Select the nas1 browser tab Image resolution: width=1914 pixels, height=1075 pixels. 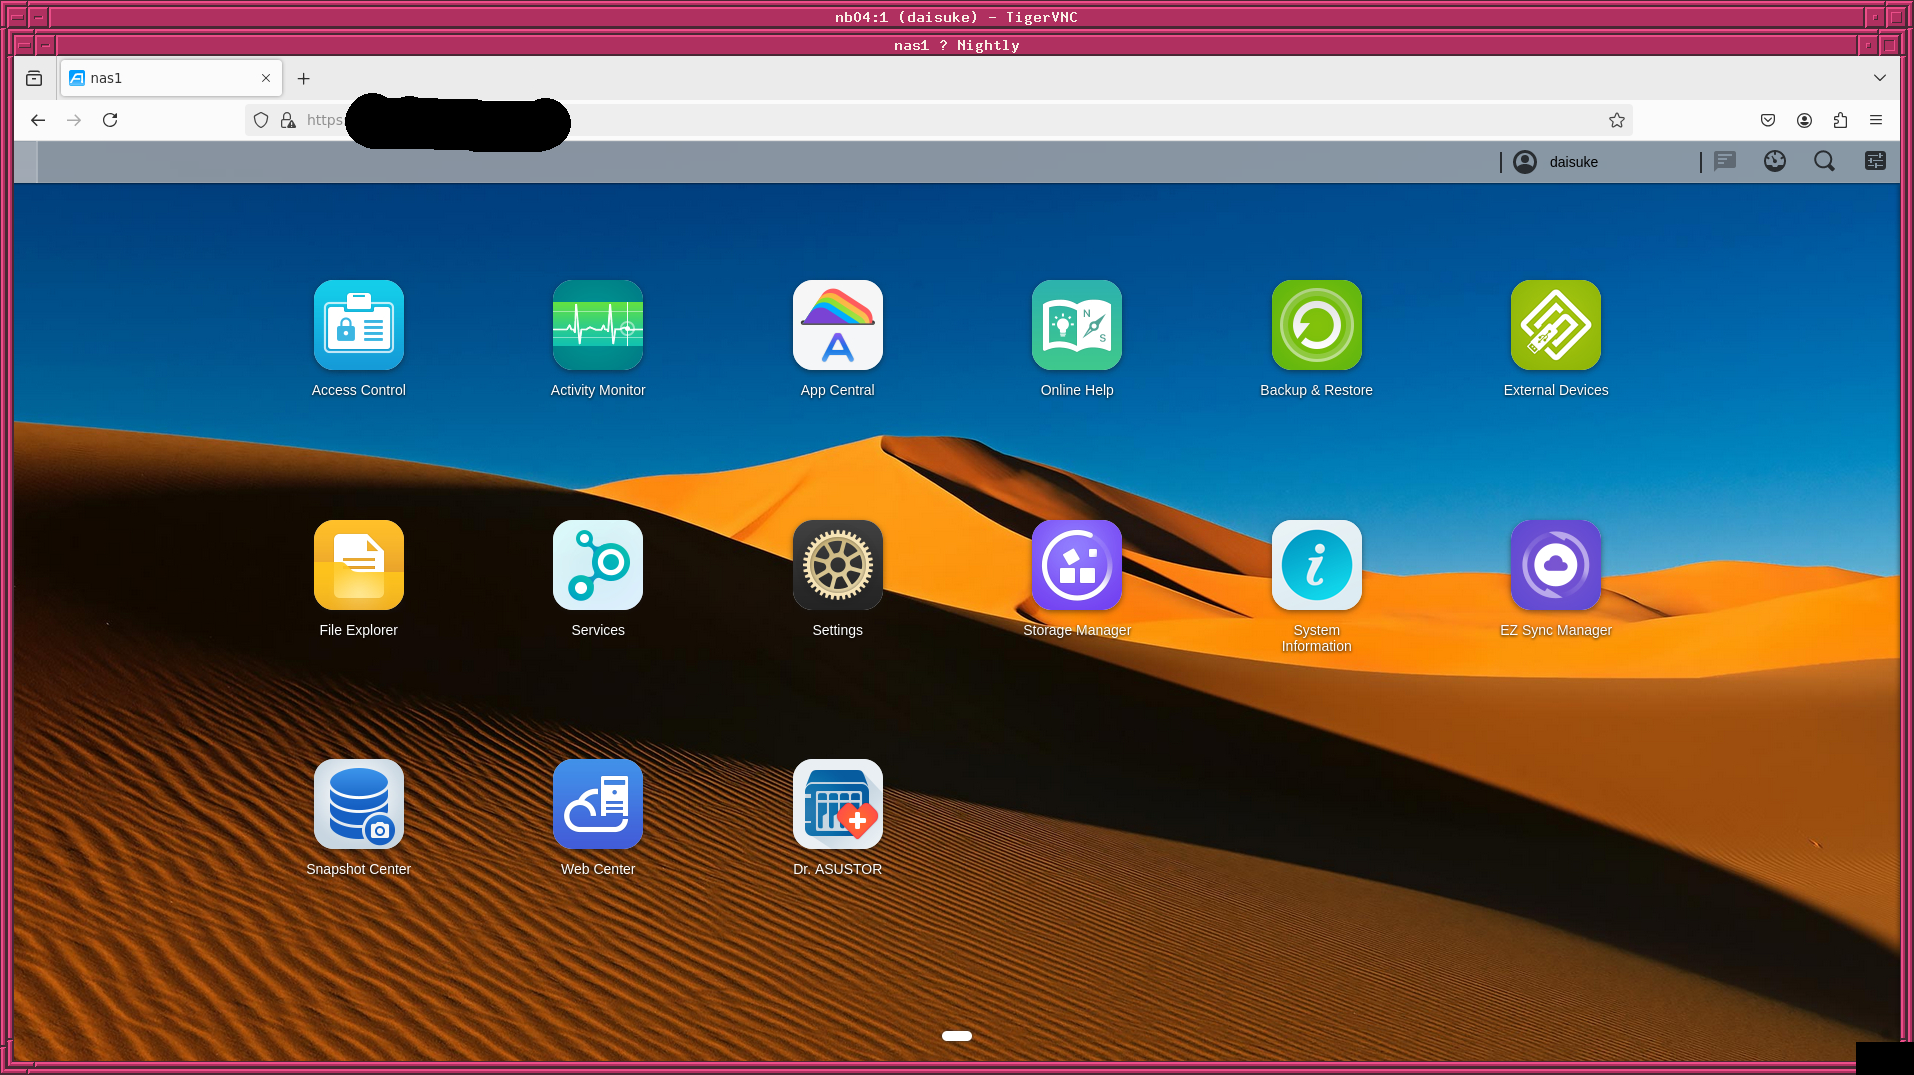click(x=160, y=78)
